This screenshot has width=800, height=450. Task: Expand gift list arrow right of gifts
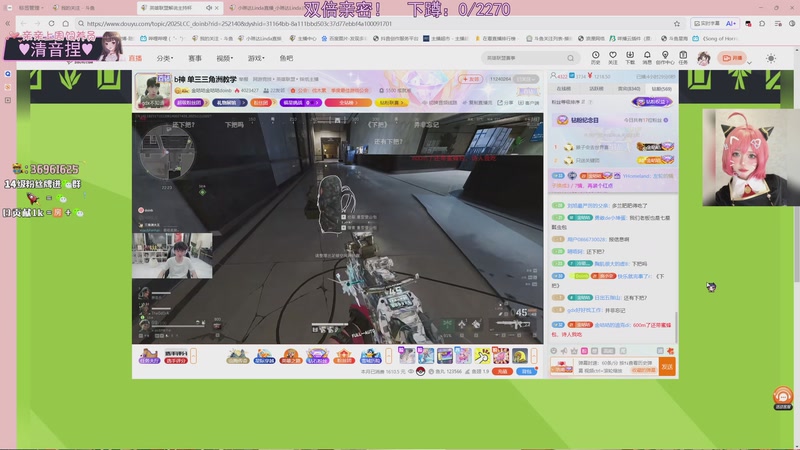(x=534, y=356)
